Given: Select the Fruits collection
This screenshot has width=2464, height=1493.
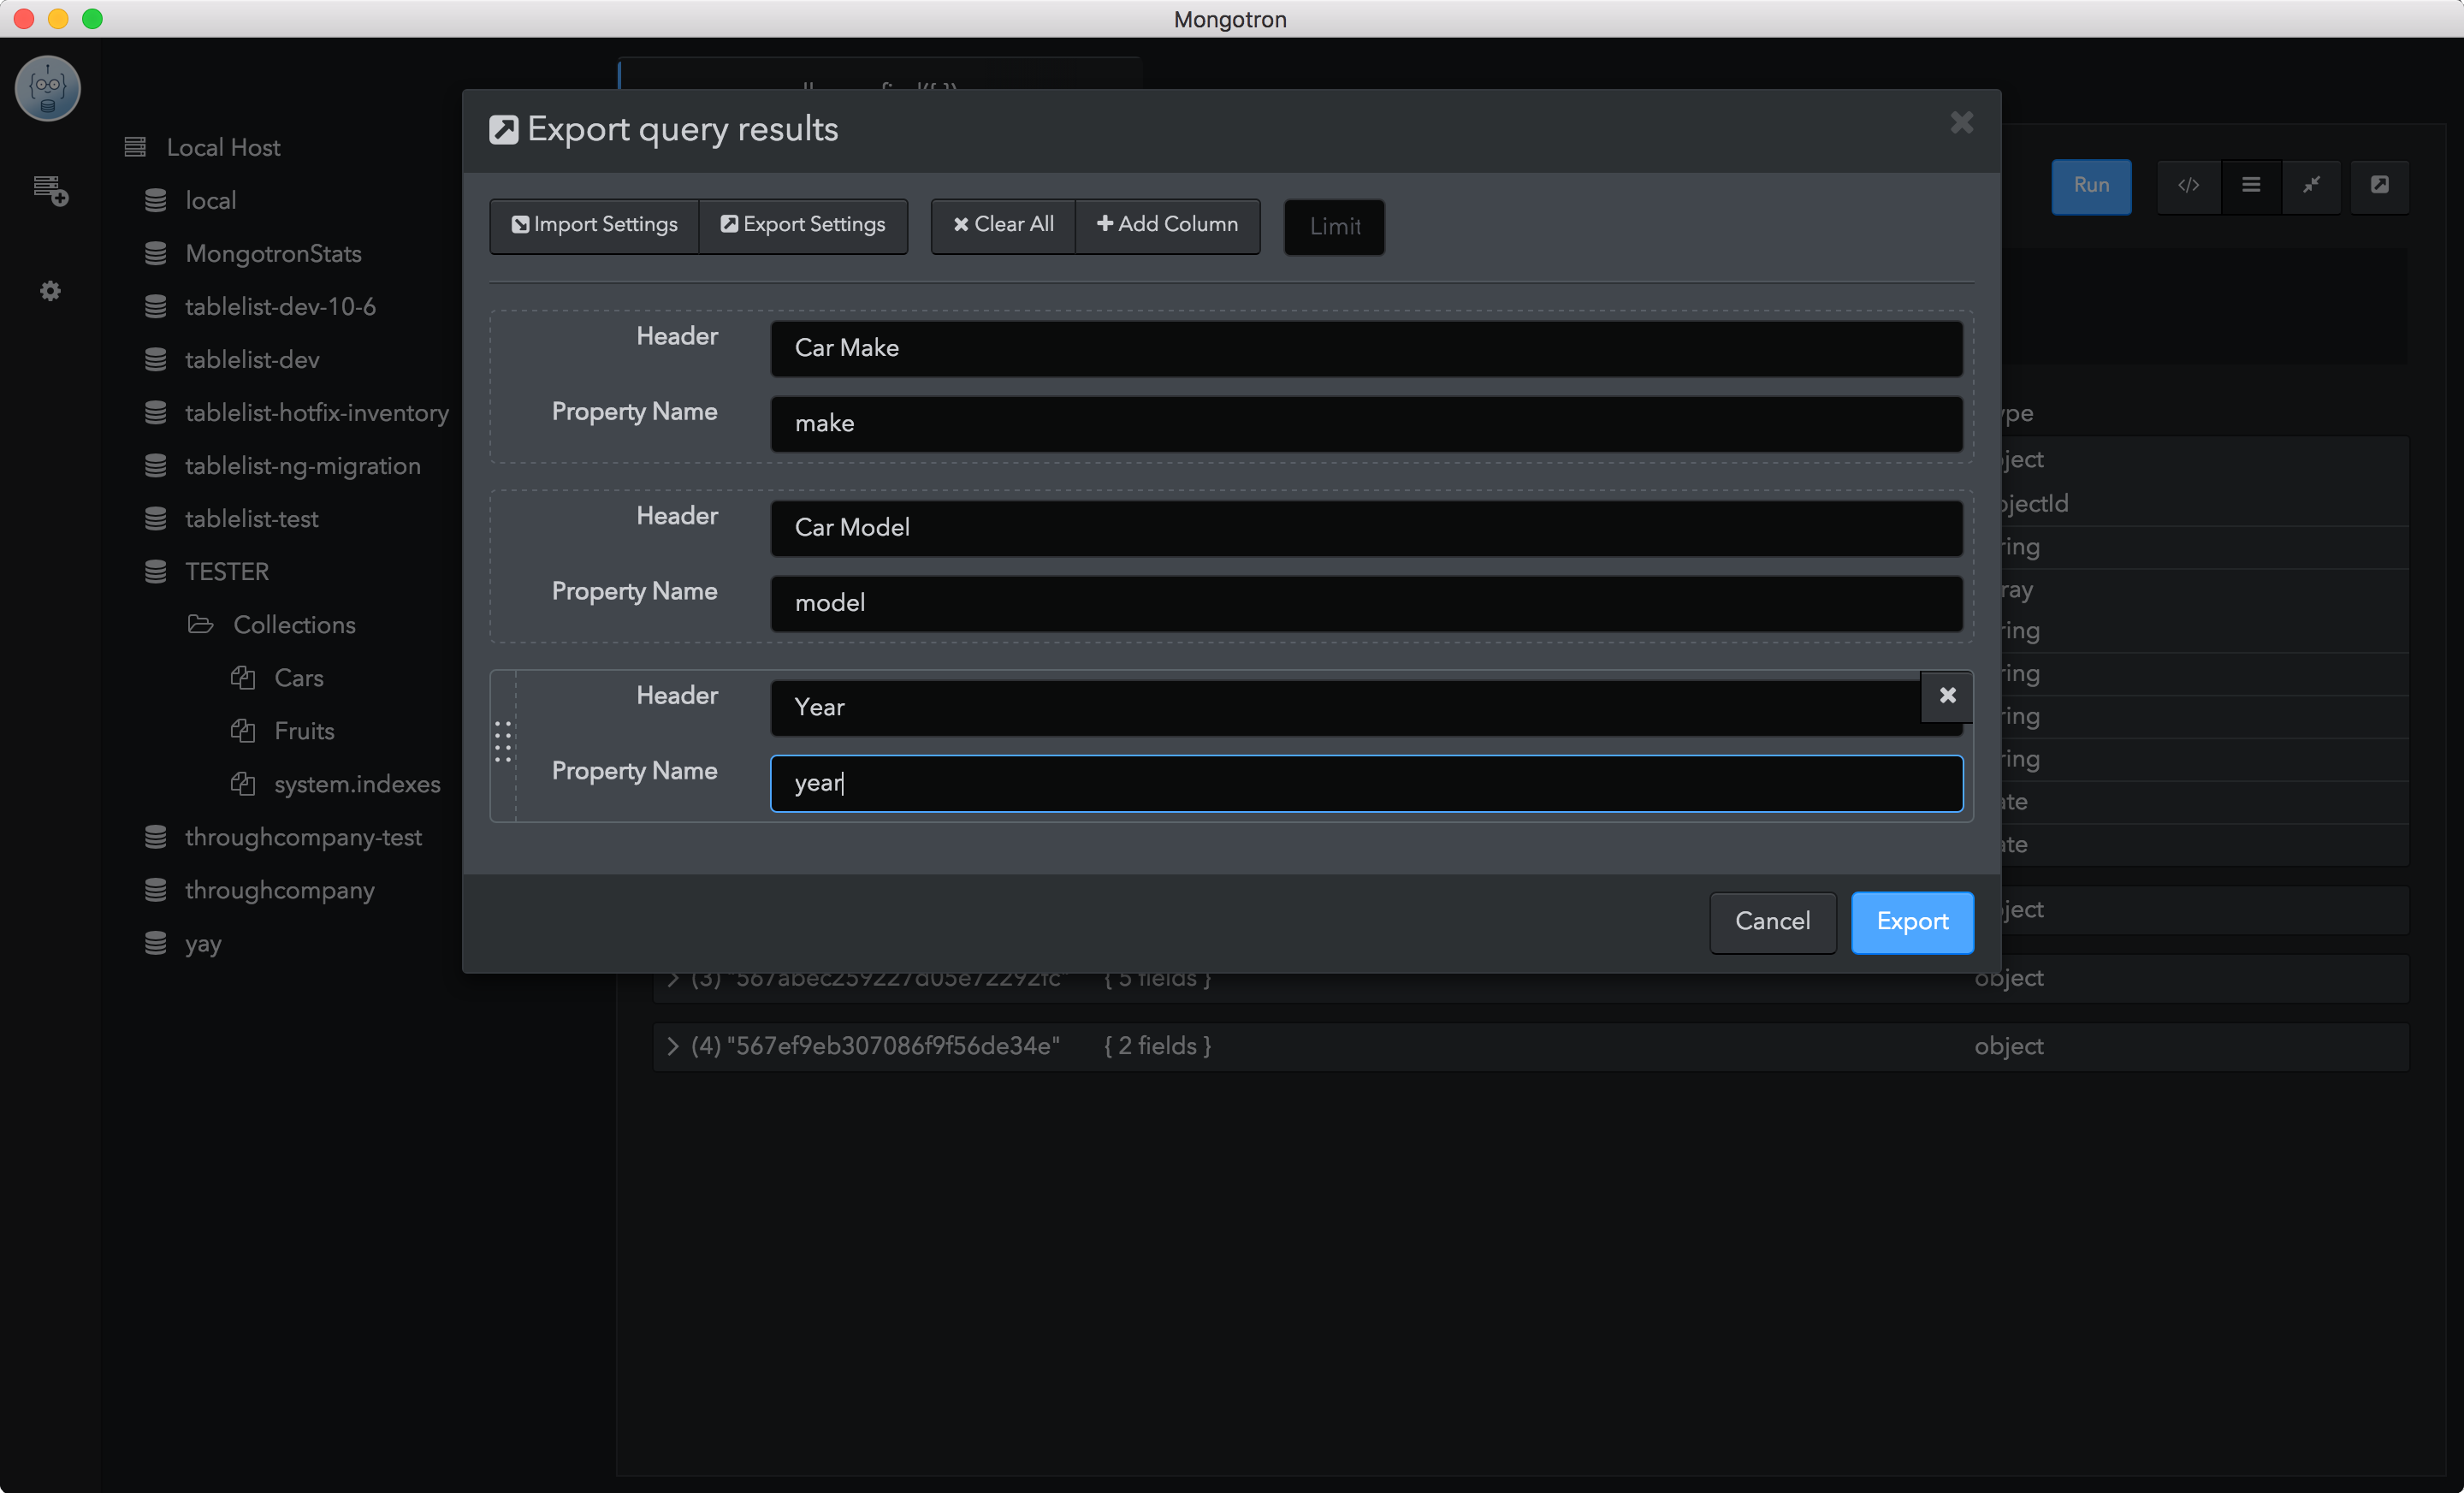Looking at the screenshot, I should [304, 731].
